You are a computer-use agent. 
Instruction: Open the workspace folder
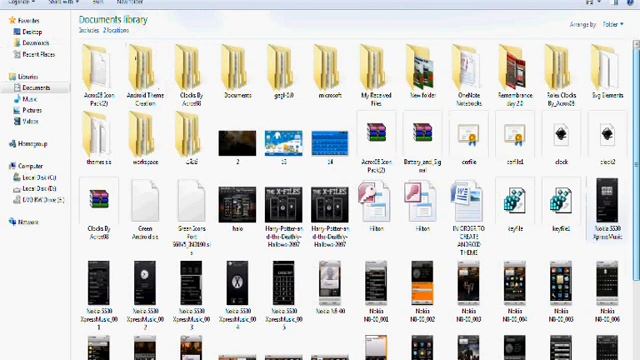coord(145,139)
